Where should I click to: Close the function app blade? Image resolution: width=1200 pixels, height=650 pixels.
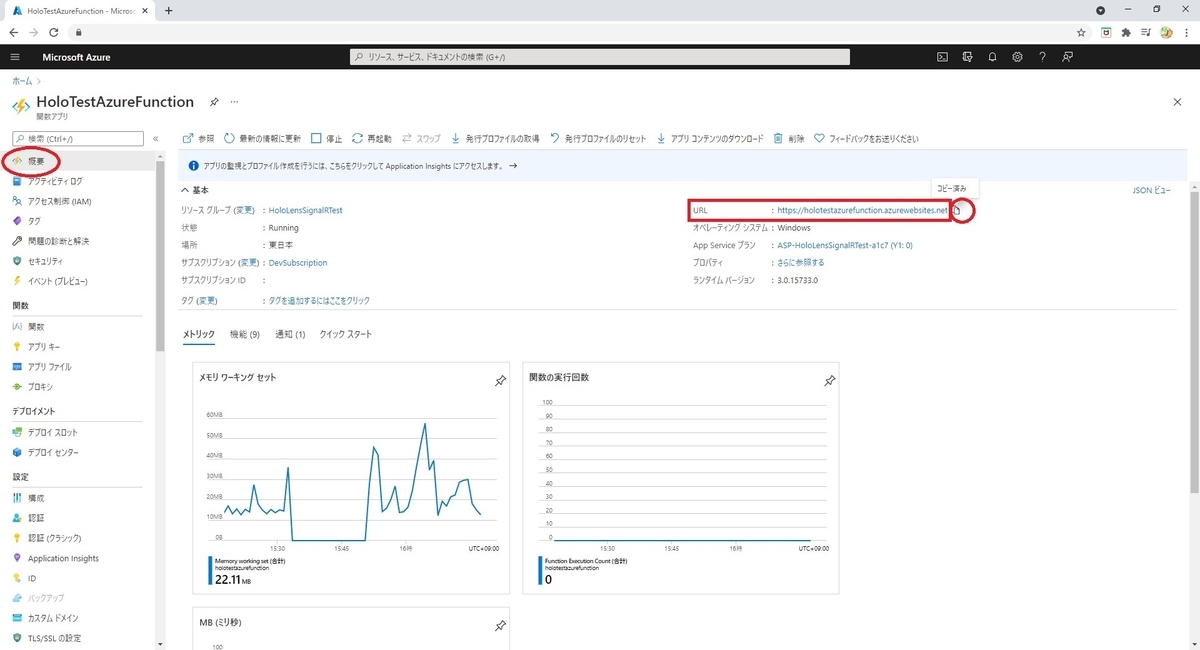coord(1176,102)
